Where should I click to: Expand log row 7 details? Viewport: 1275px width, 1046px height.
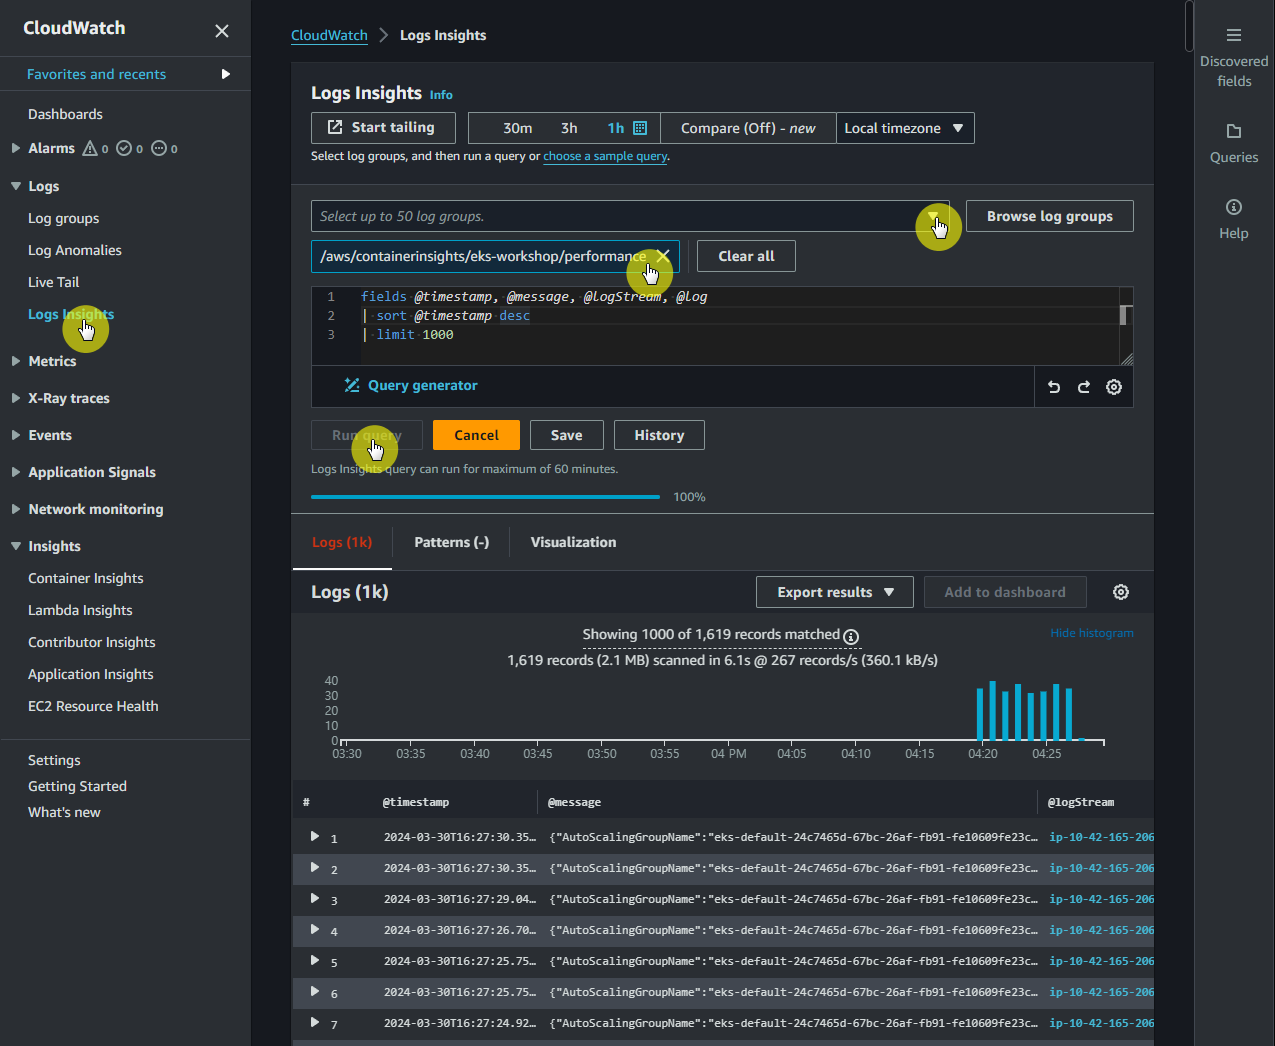point(314,1022)
